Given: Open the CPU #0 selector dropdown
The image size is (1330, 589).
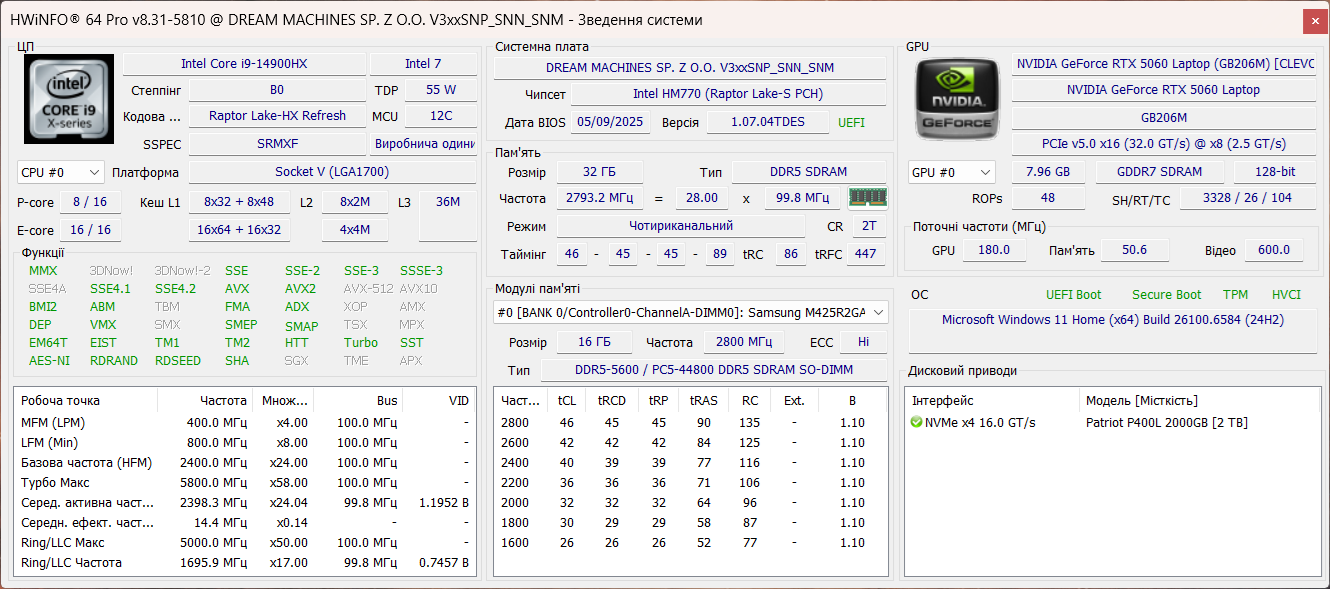Looking at the screenshot, I should [x=60, y=172].
